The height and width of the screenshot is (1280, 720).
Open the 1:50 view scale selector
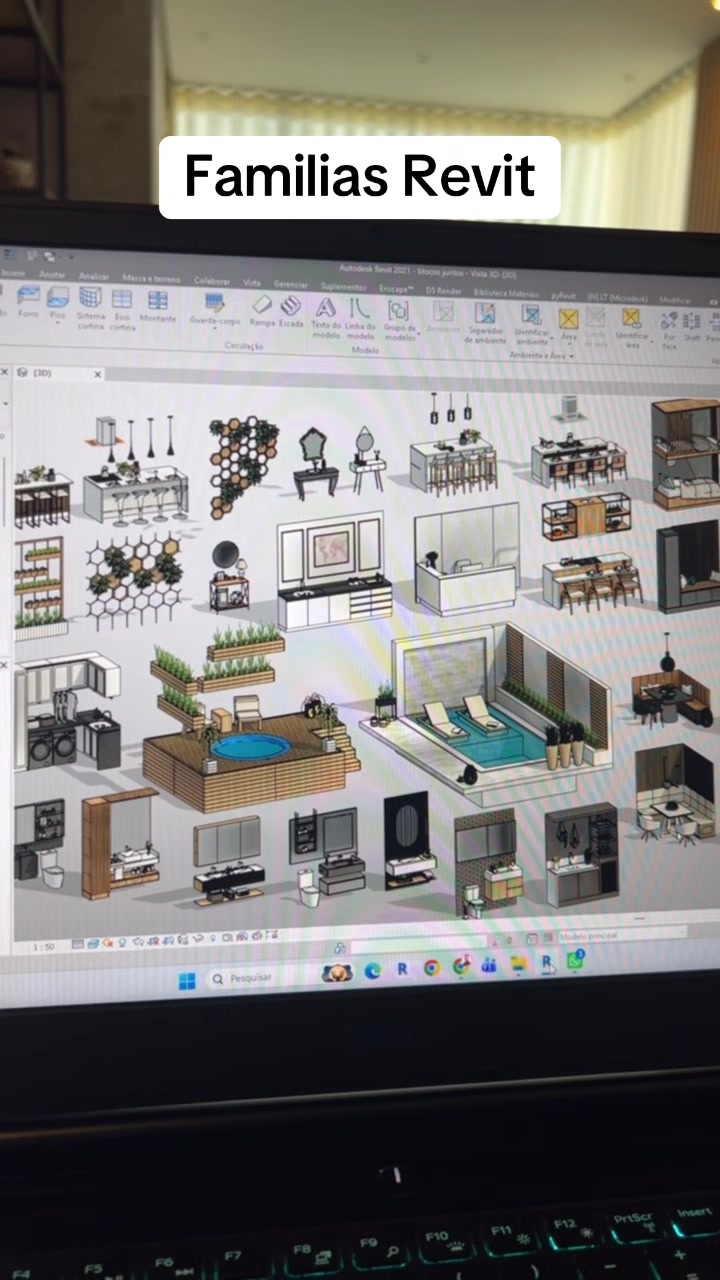(44, 946)
